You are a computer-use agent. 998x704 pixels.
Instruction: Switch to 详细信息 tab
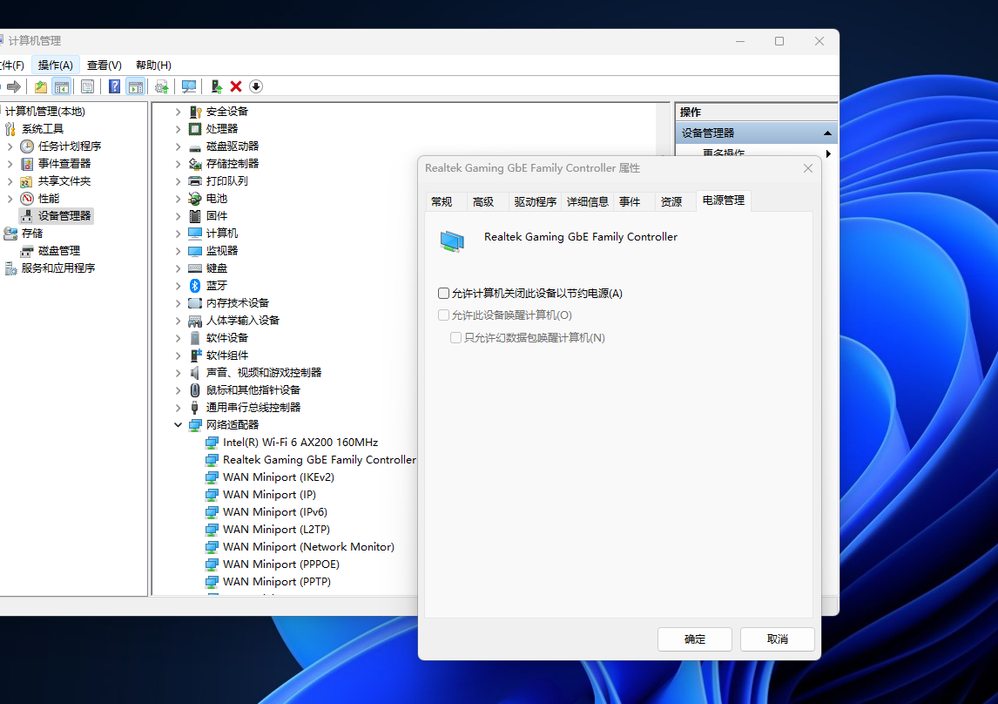[587, 202]
